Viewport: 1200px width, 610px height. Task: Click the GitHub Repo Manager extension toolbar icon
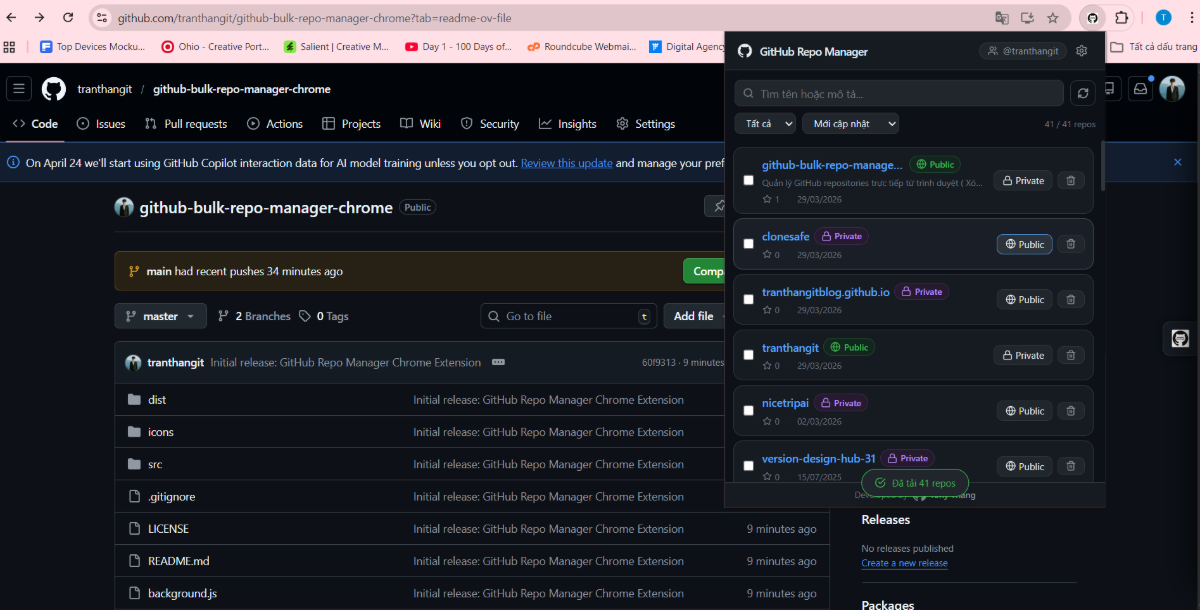pos(1092,18)
